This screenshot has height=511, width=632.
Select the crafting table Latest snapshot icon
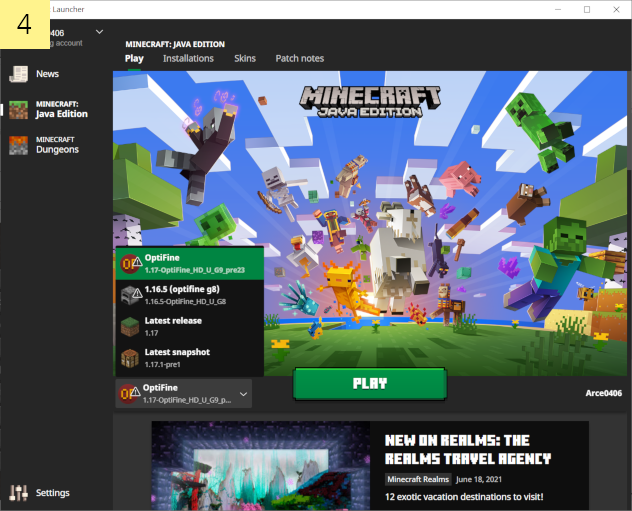[130, 358]
